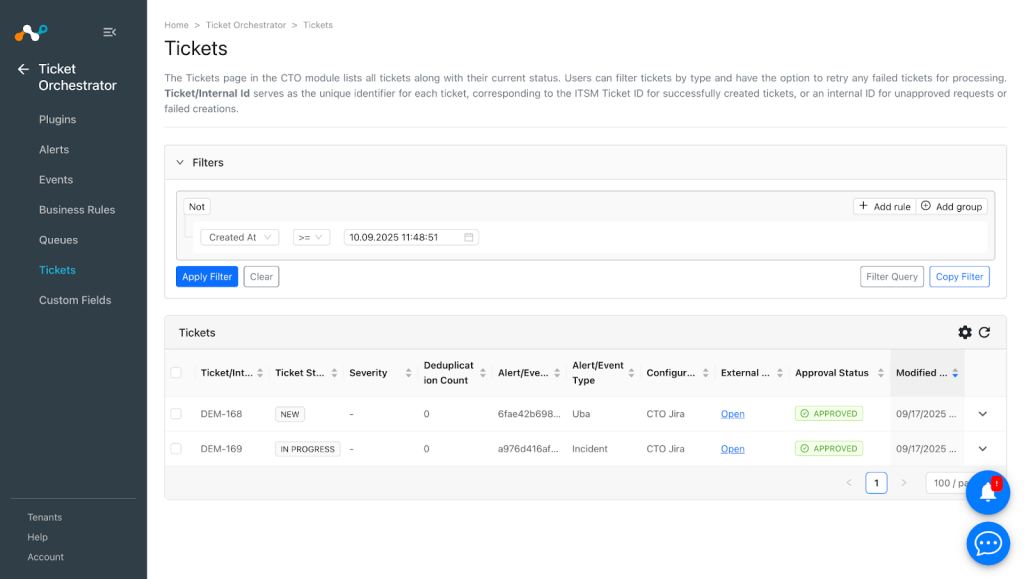Viewport: 1024px width, 579px height.
Task: Open Plugins in the sidebar
Action: (57, 119)
